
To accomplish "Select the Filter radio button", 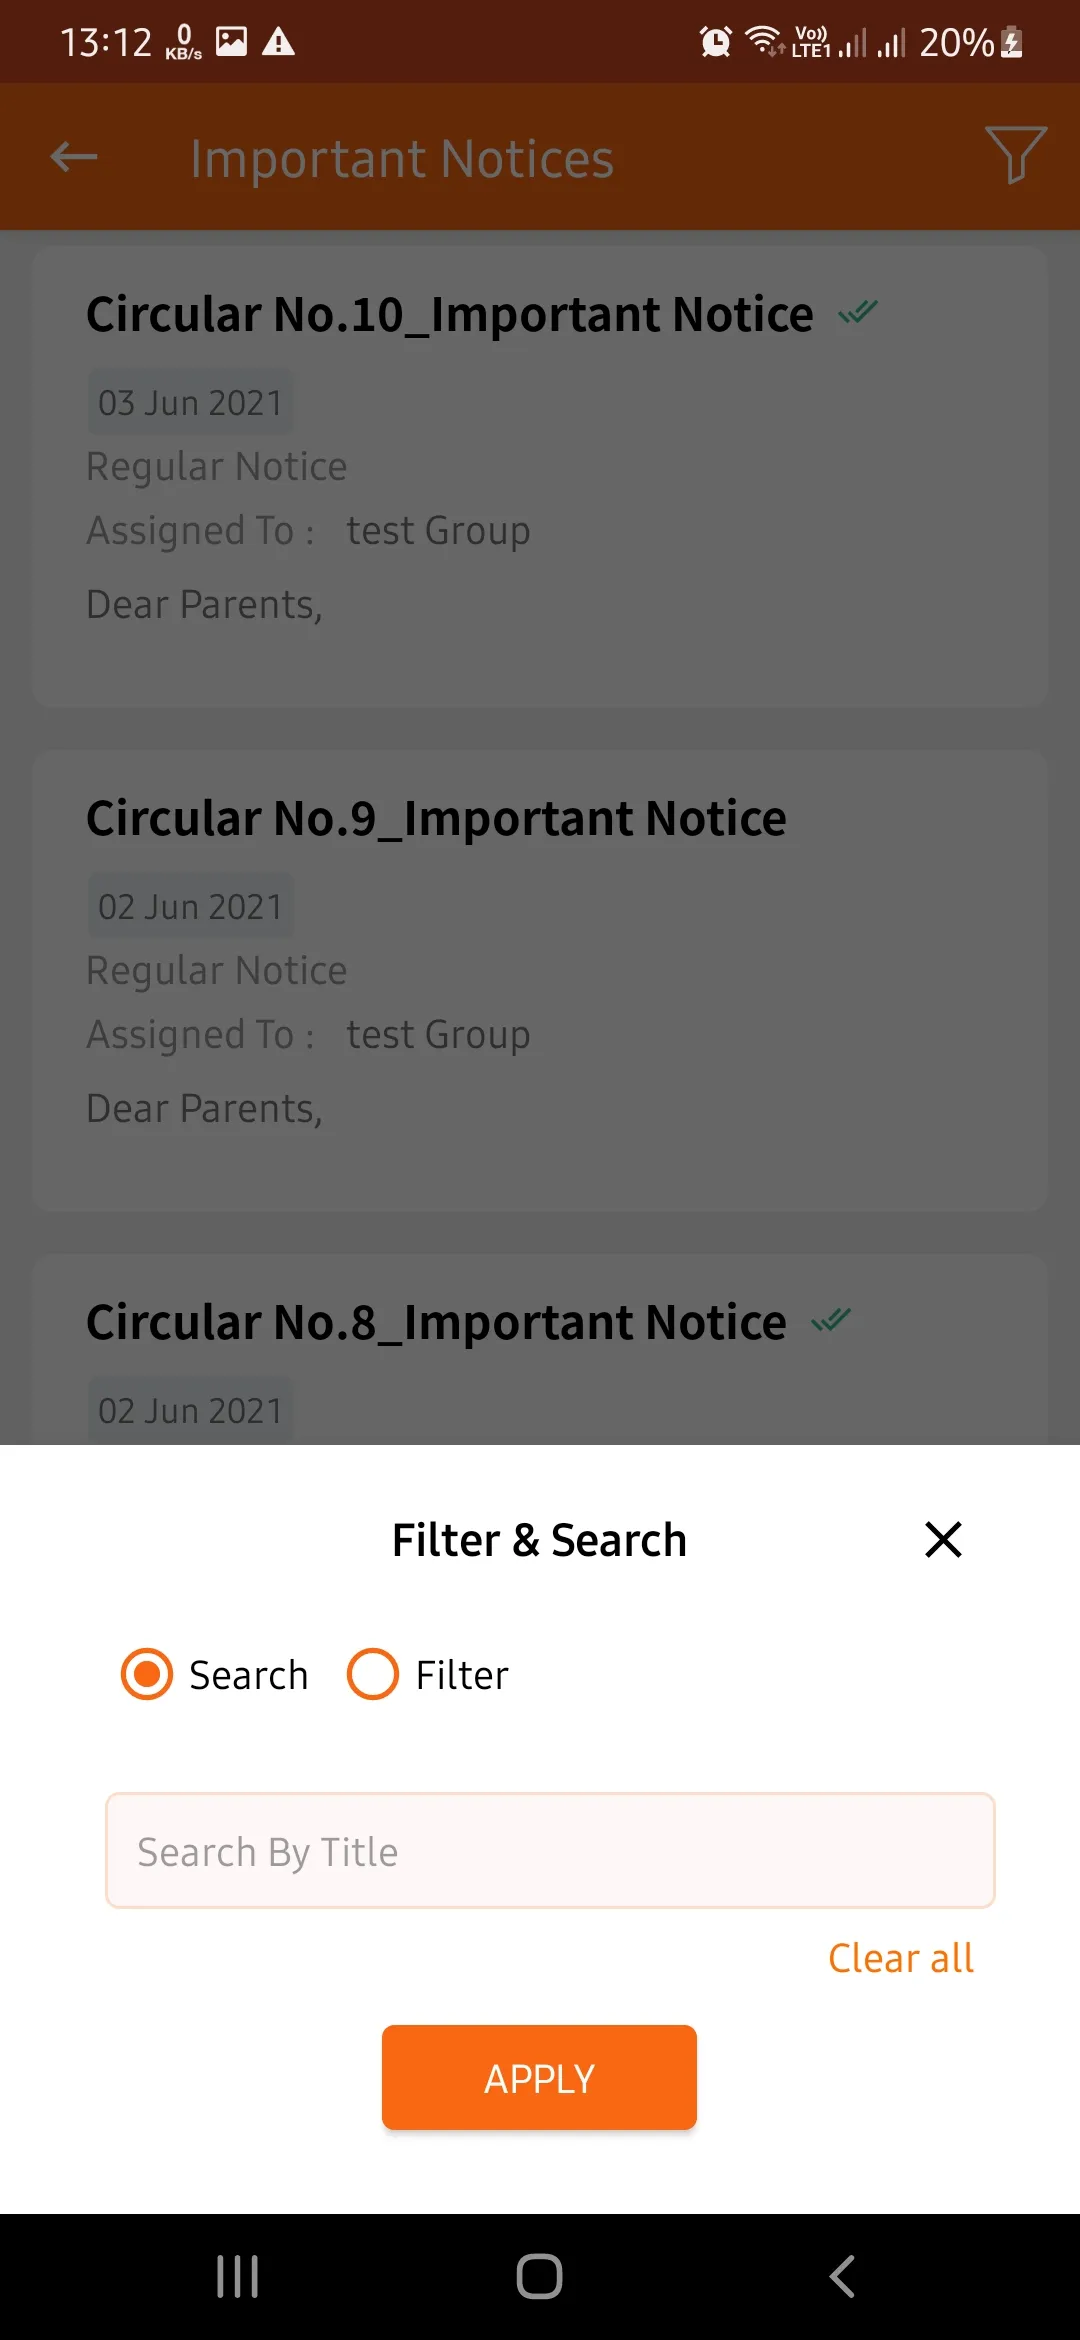I will point(373,1674).
